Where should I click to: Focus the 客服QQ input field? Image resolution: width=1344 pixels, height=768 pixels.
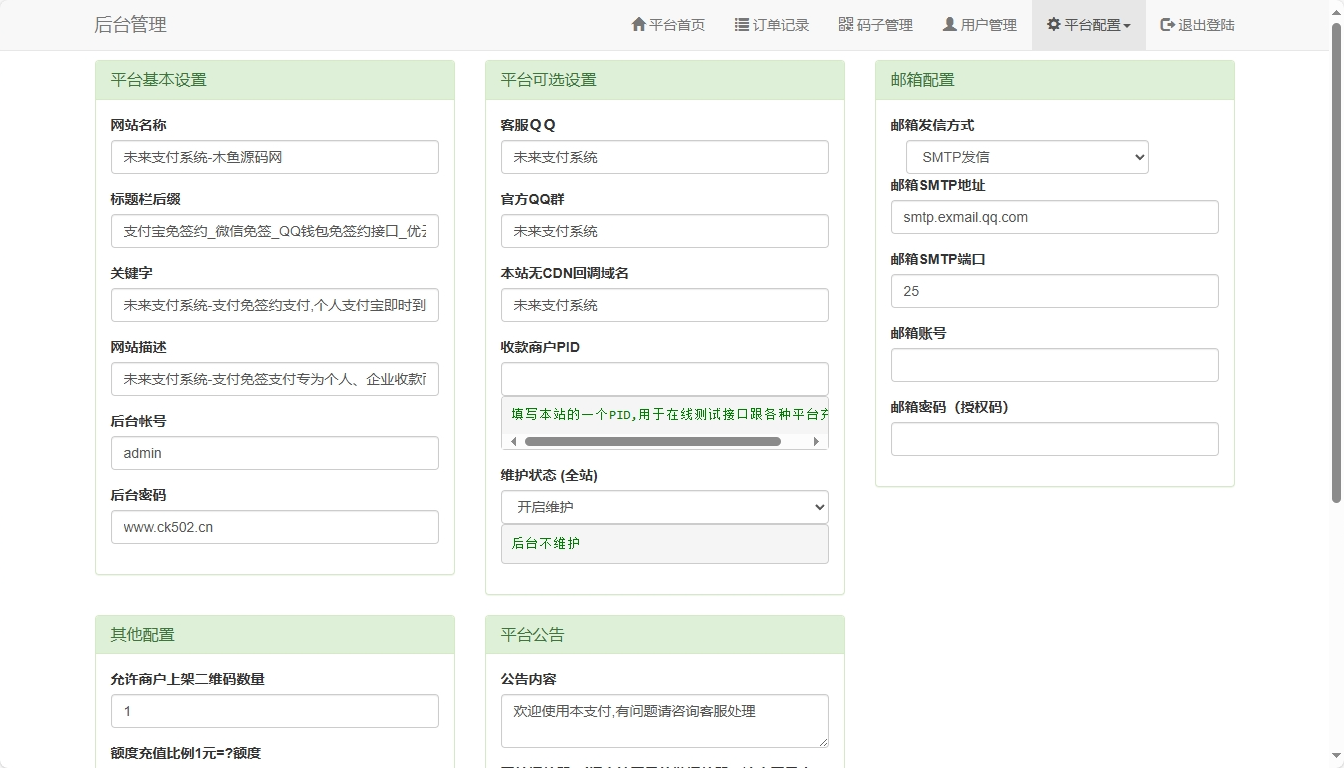(665, 157)
